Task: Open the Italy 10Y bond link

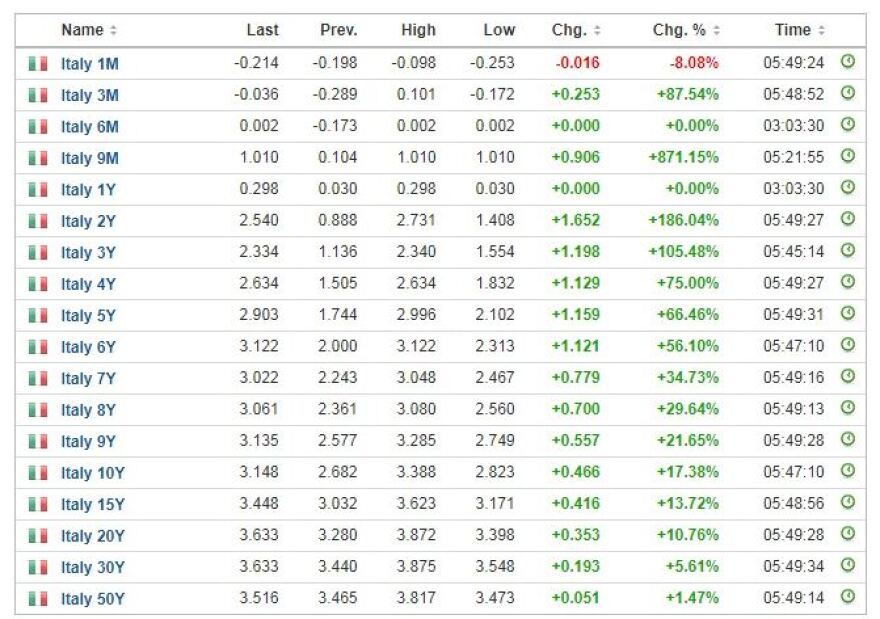Action: [x=91, y=473]
